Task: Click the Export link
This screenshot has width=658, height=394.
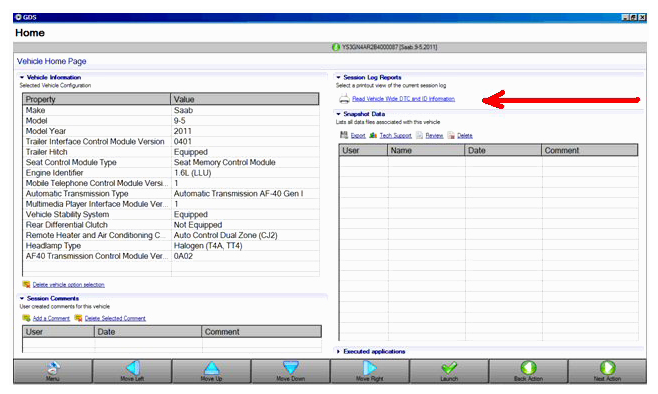Action: [358, 136]
